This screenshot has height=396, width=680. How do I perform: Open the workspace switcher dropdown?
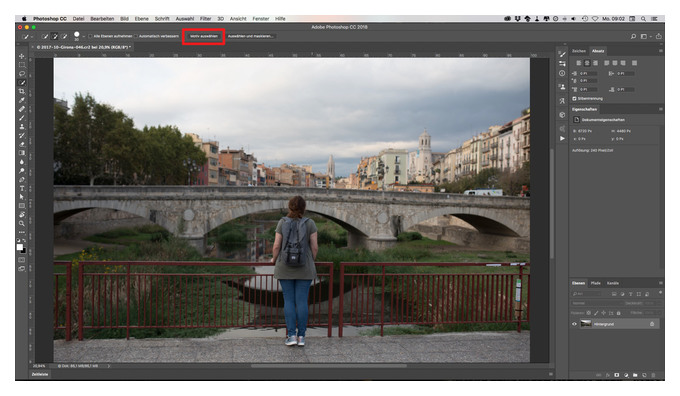click(x=645, y=36)
